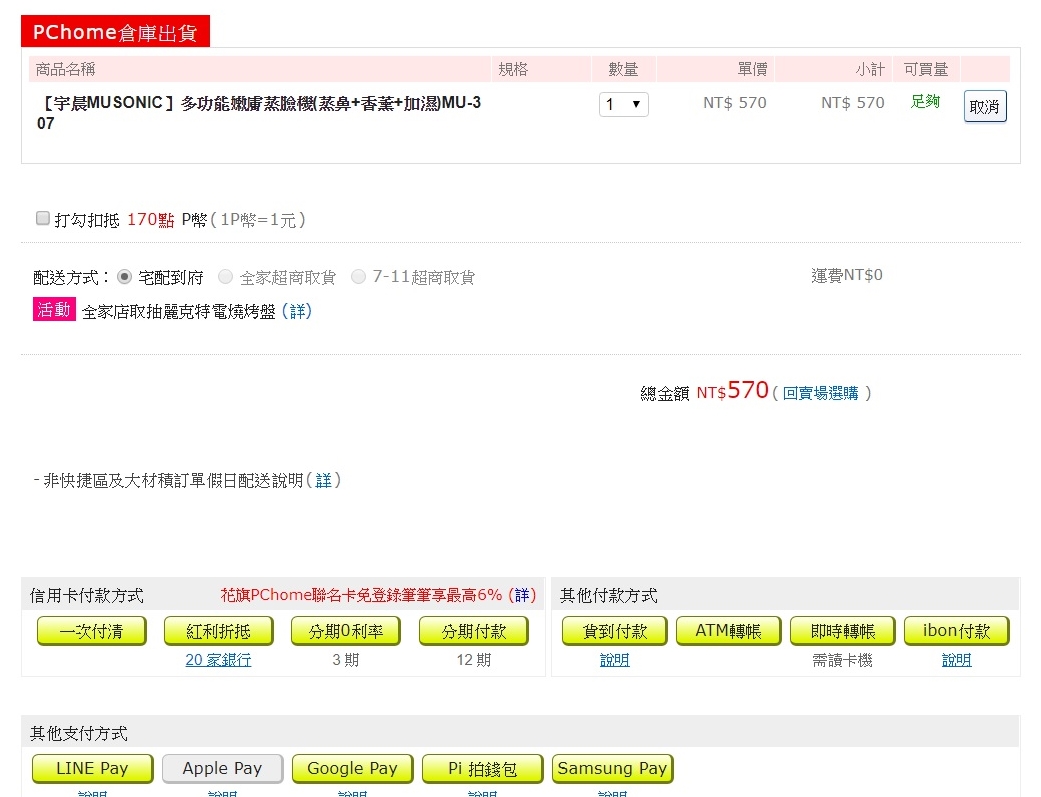Click the 小計 column header

point(870,69)
